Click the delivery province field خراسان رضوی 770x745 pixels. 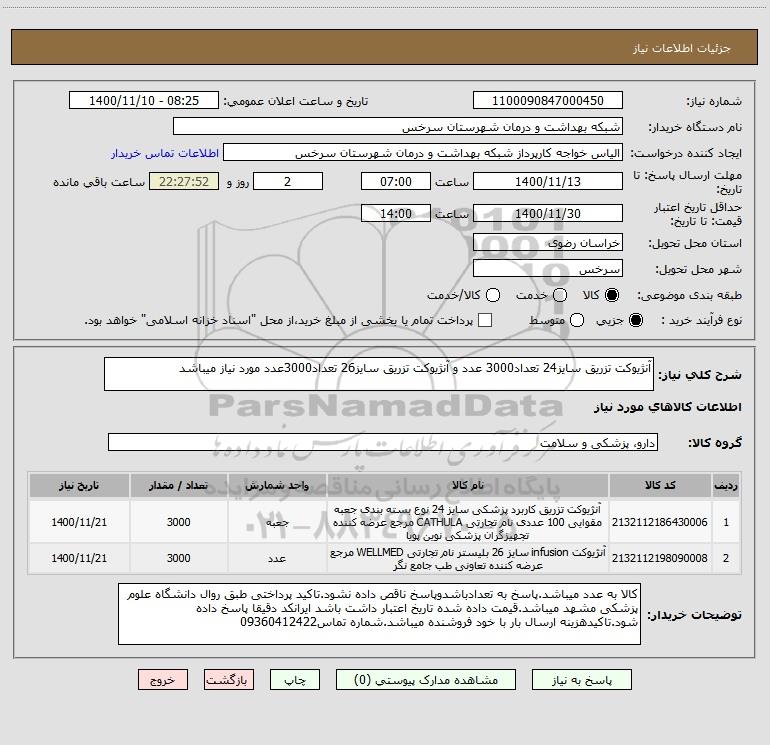click(548, 243)
